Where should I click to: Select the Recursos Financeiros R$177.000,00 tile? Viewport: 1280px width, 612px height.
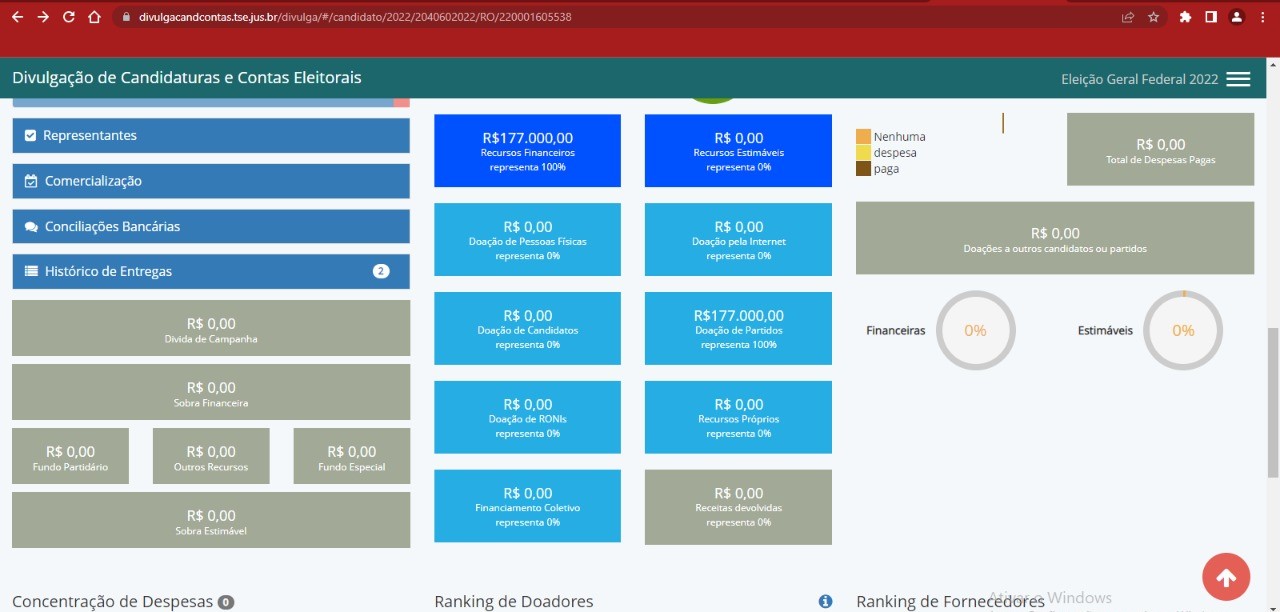pos(527,151)
